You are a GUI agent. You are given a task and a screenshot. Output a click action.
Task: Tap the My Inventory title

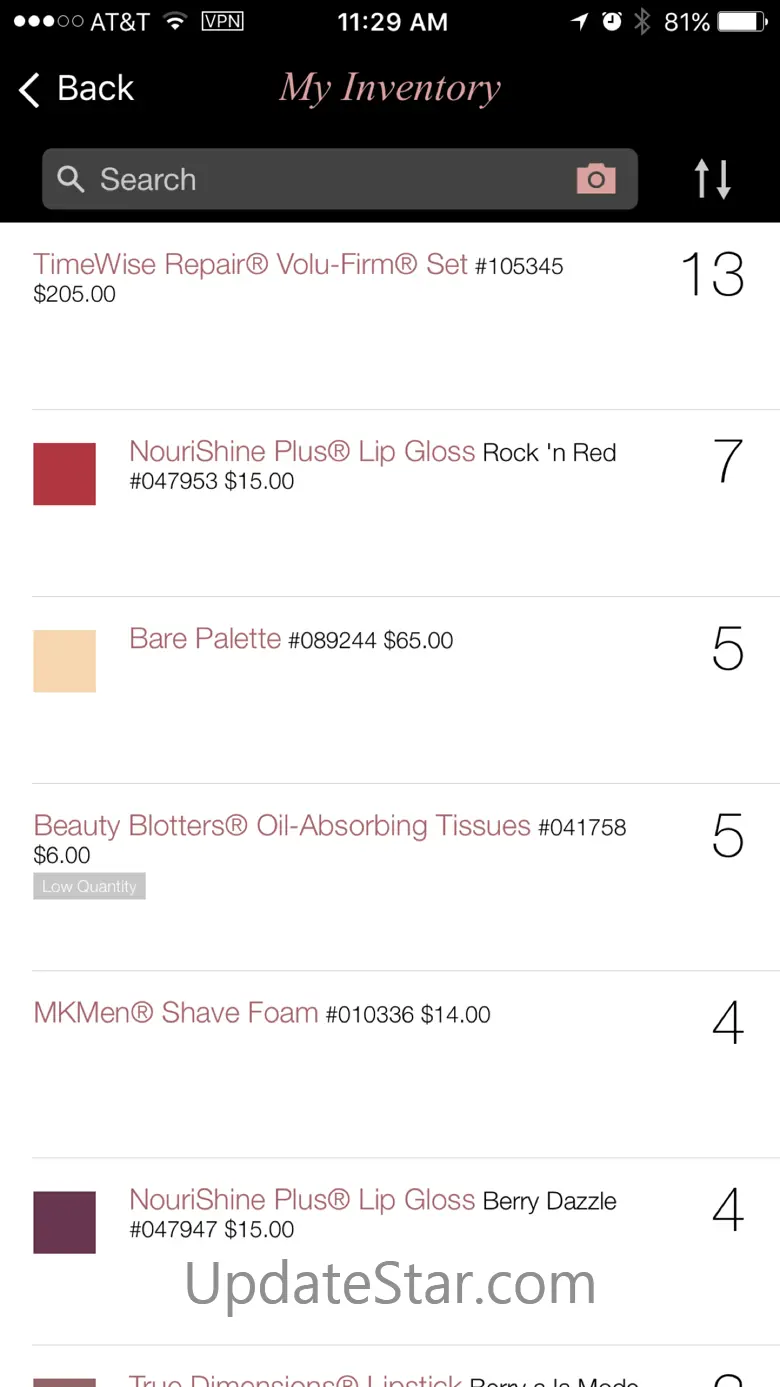(389, 88)
